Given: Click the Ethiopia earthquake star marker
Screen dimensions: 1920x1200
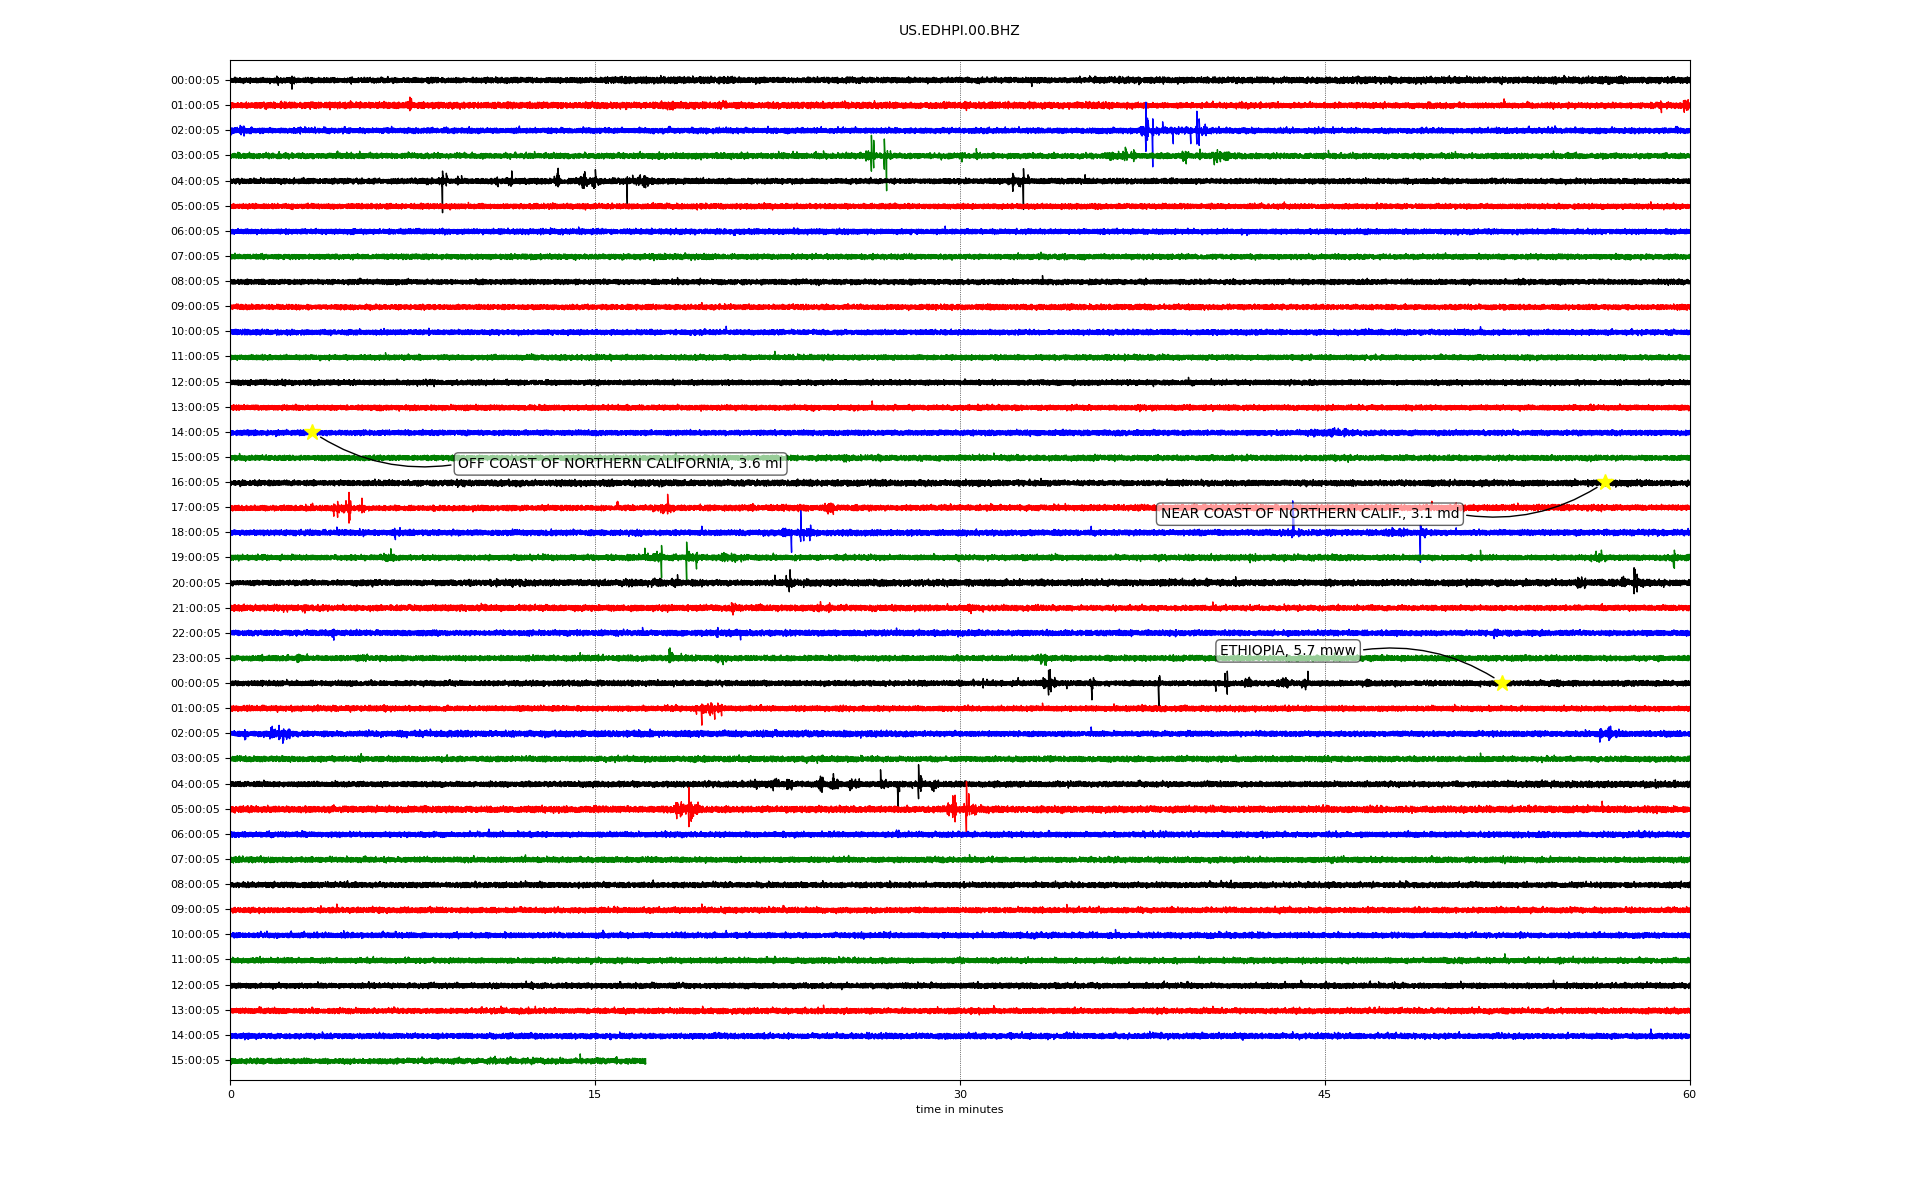Looking at the screenshot, I should 1501,683.
